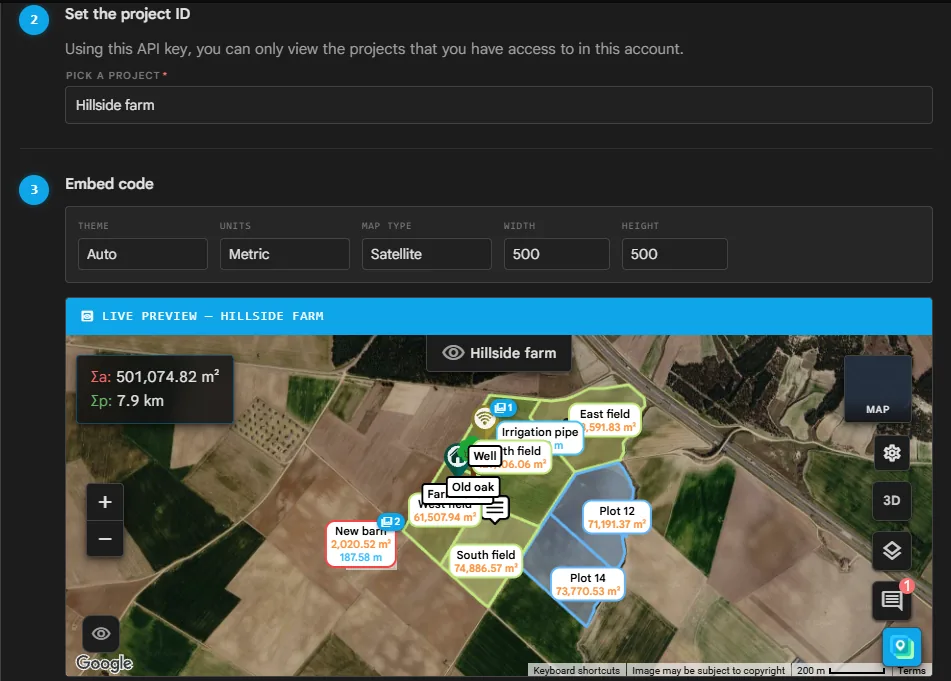The image size is (951, 681).
Task: Click the blue map pin logo button
Action: tap(901, 647)
